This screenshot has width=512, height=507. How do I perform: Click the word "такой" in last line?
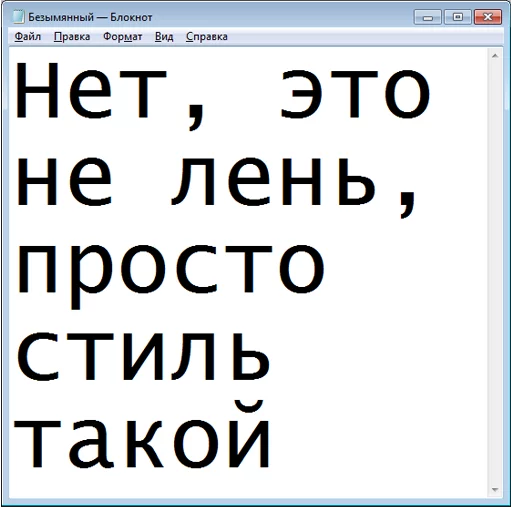[142, 434]
